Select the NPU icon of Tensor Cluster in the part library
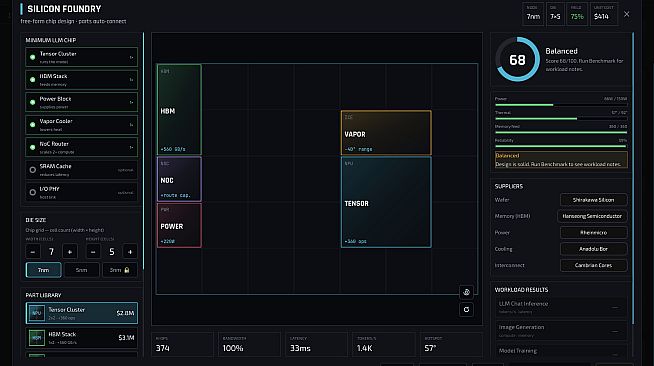The image size is (654, 366). (x=37, y=313)
